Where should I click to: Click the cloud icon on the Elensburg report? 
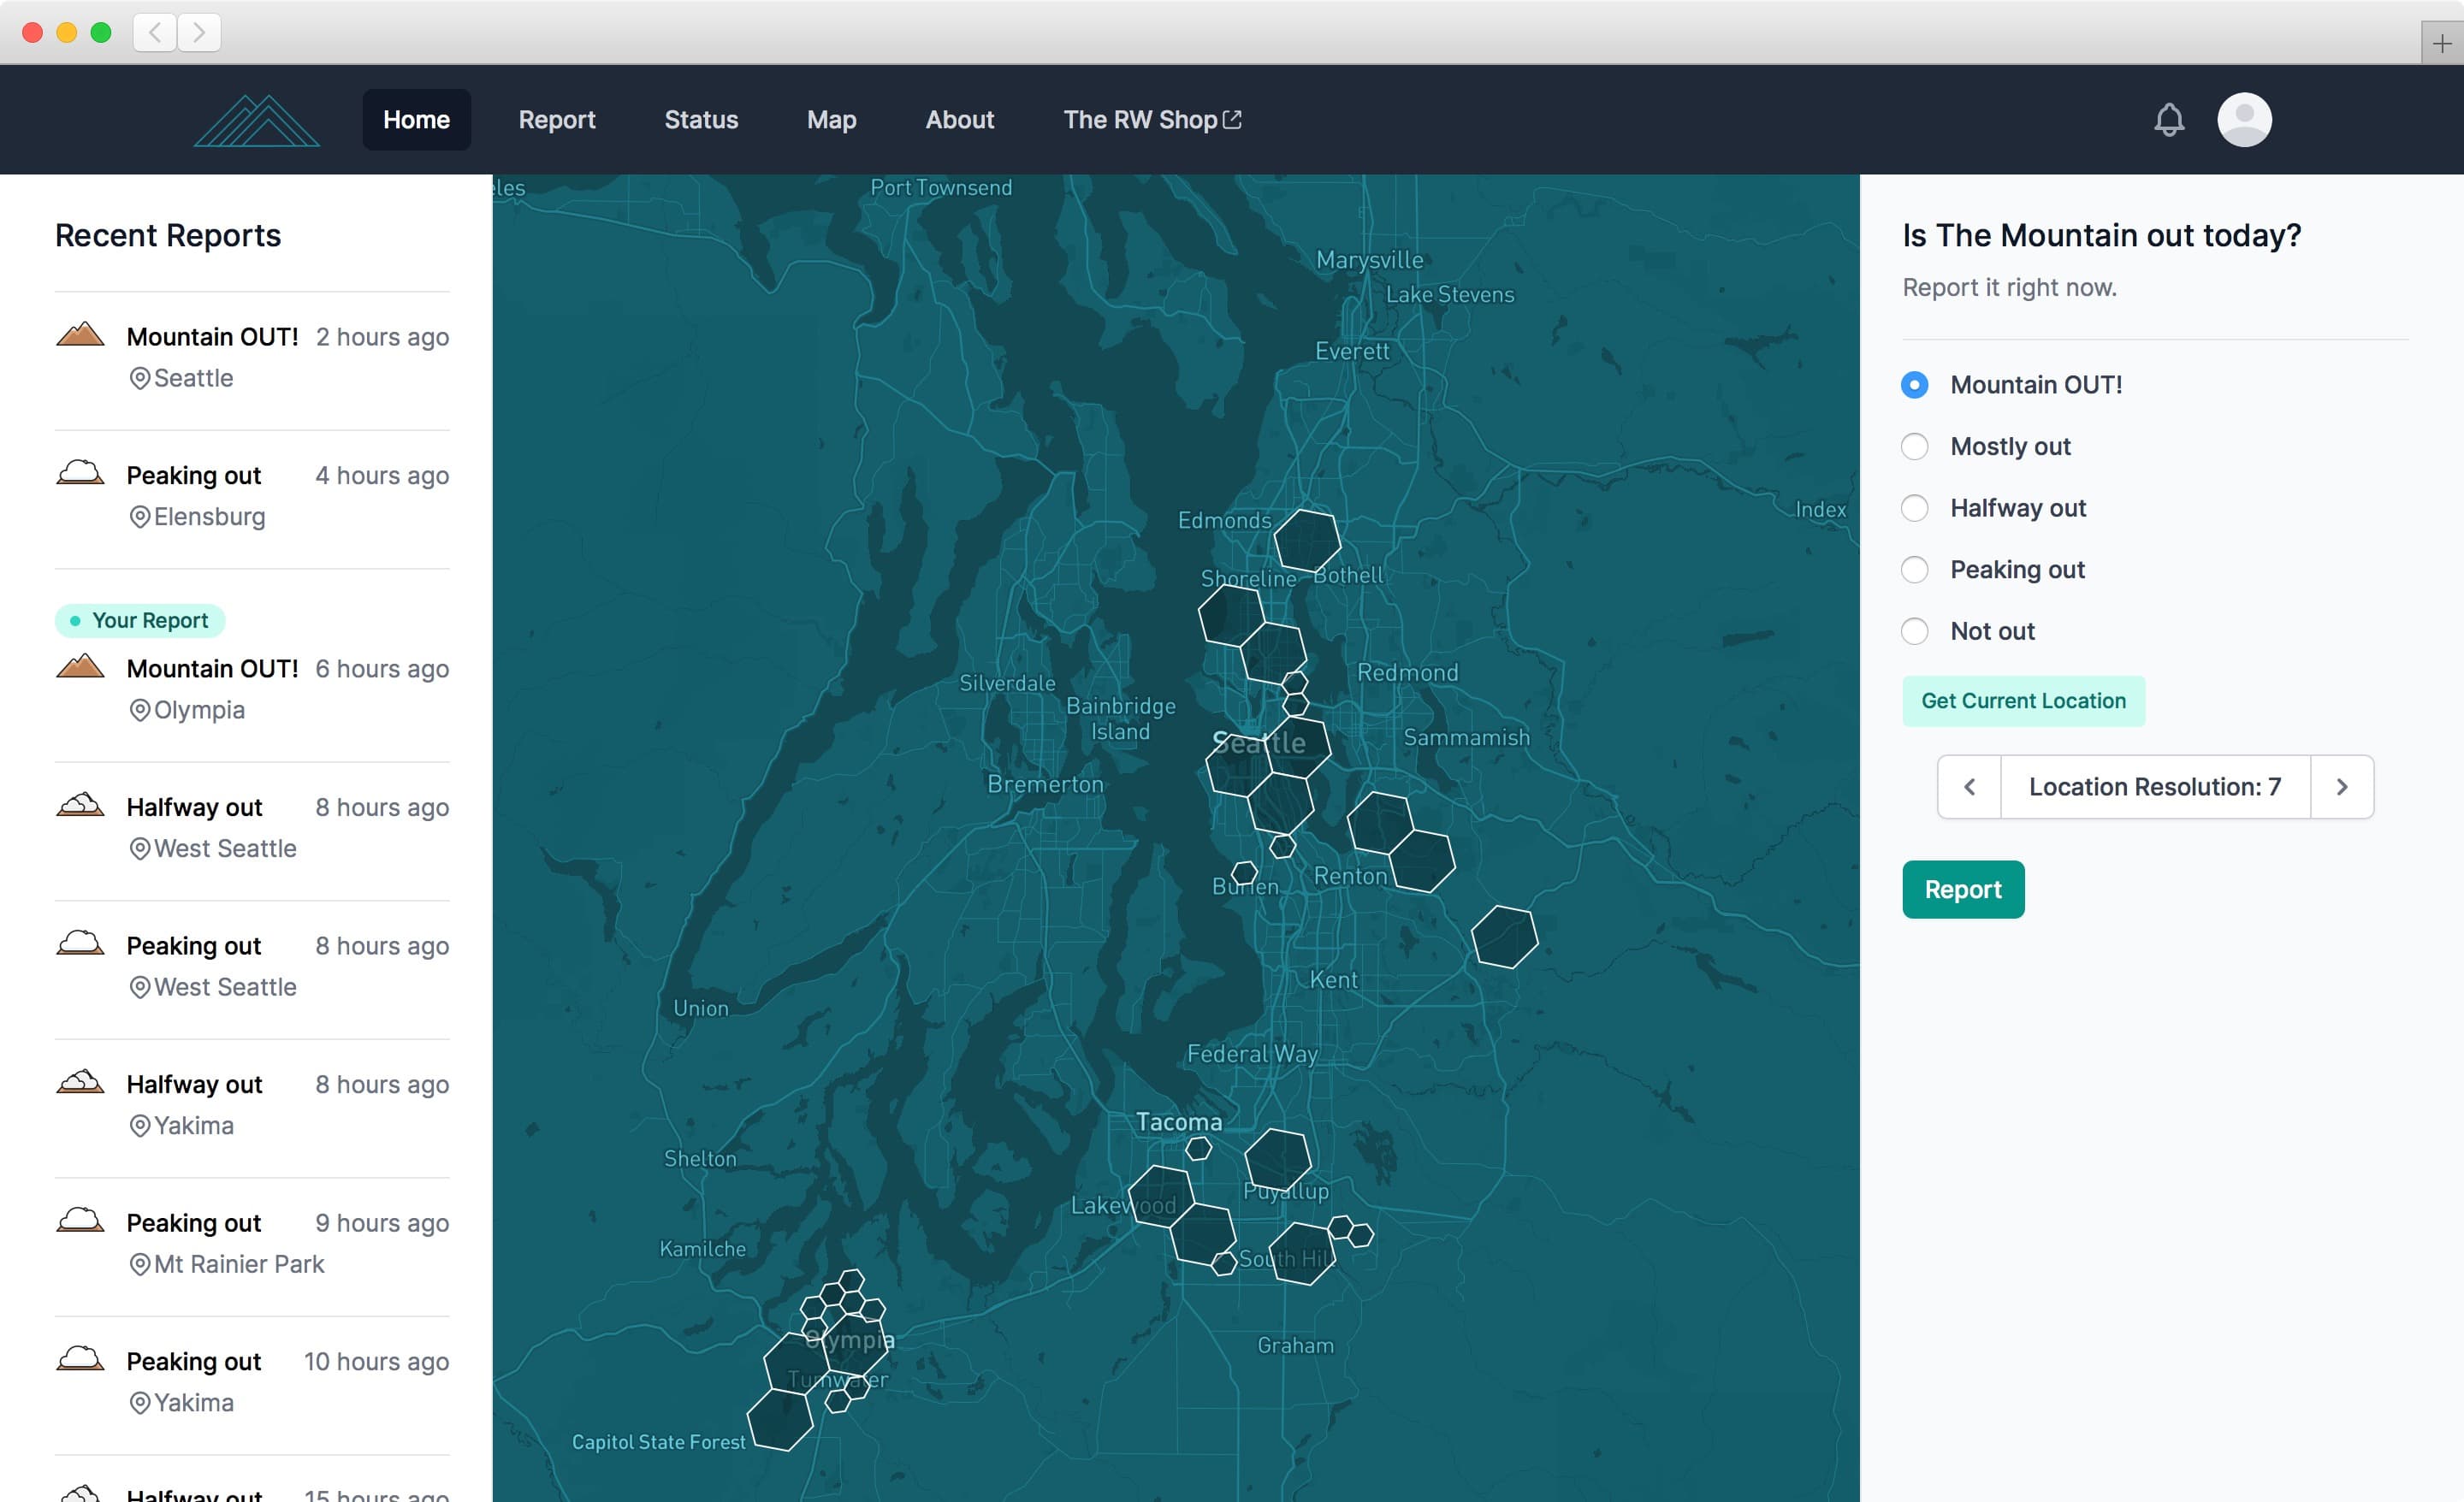click(x=80, y=472)
